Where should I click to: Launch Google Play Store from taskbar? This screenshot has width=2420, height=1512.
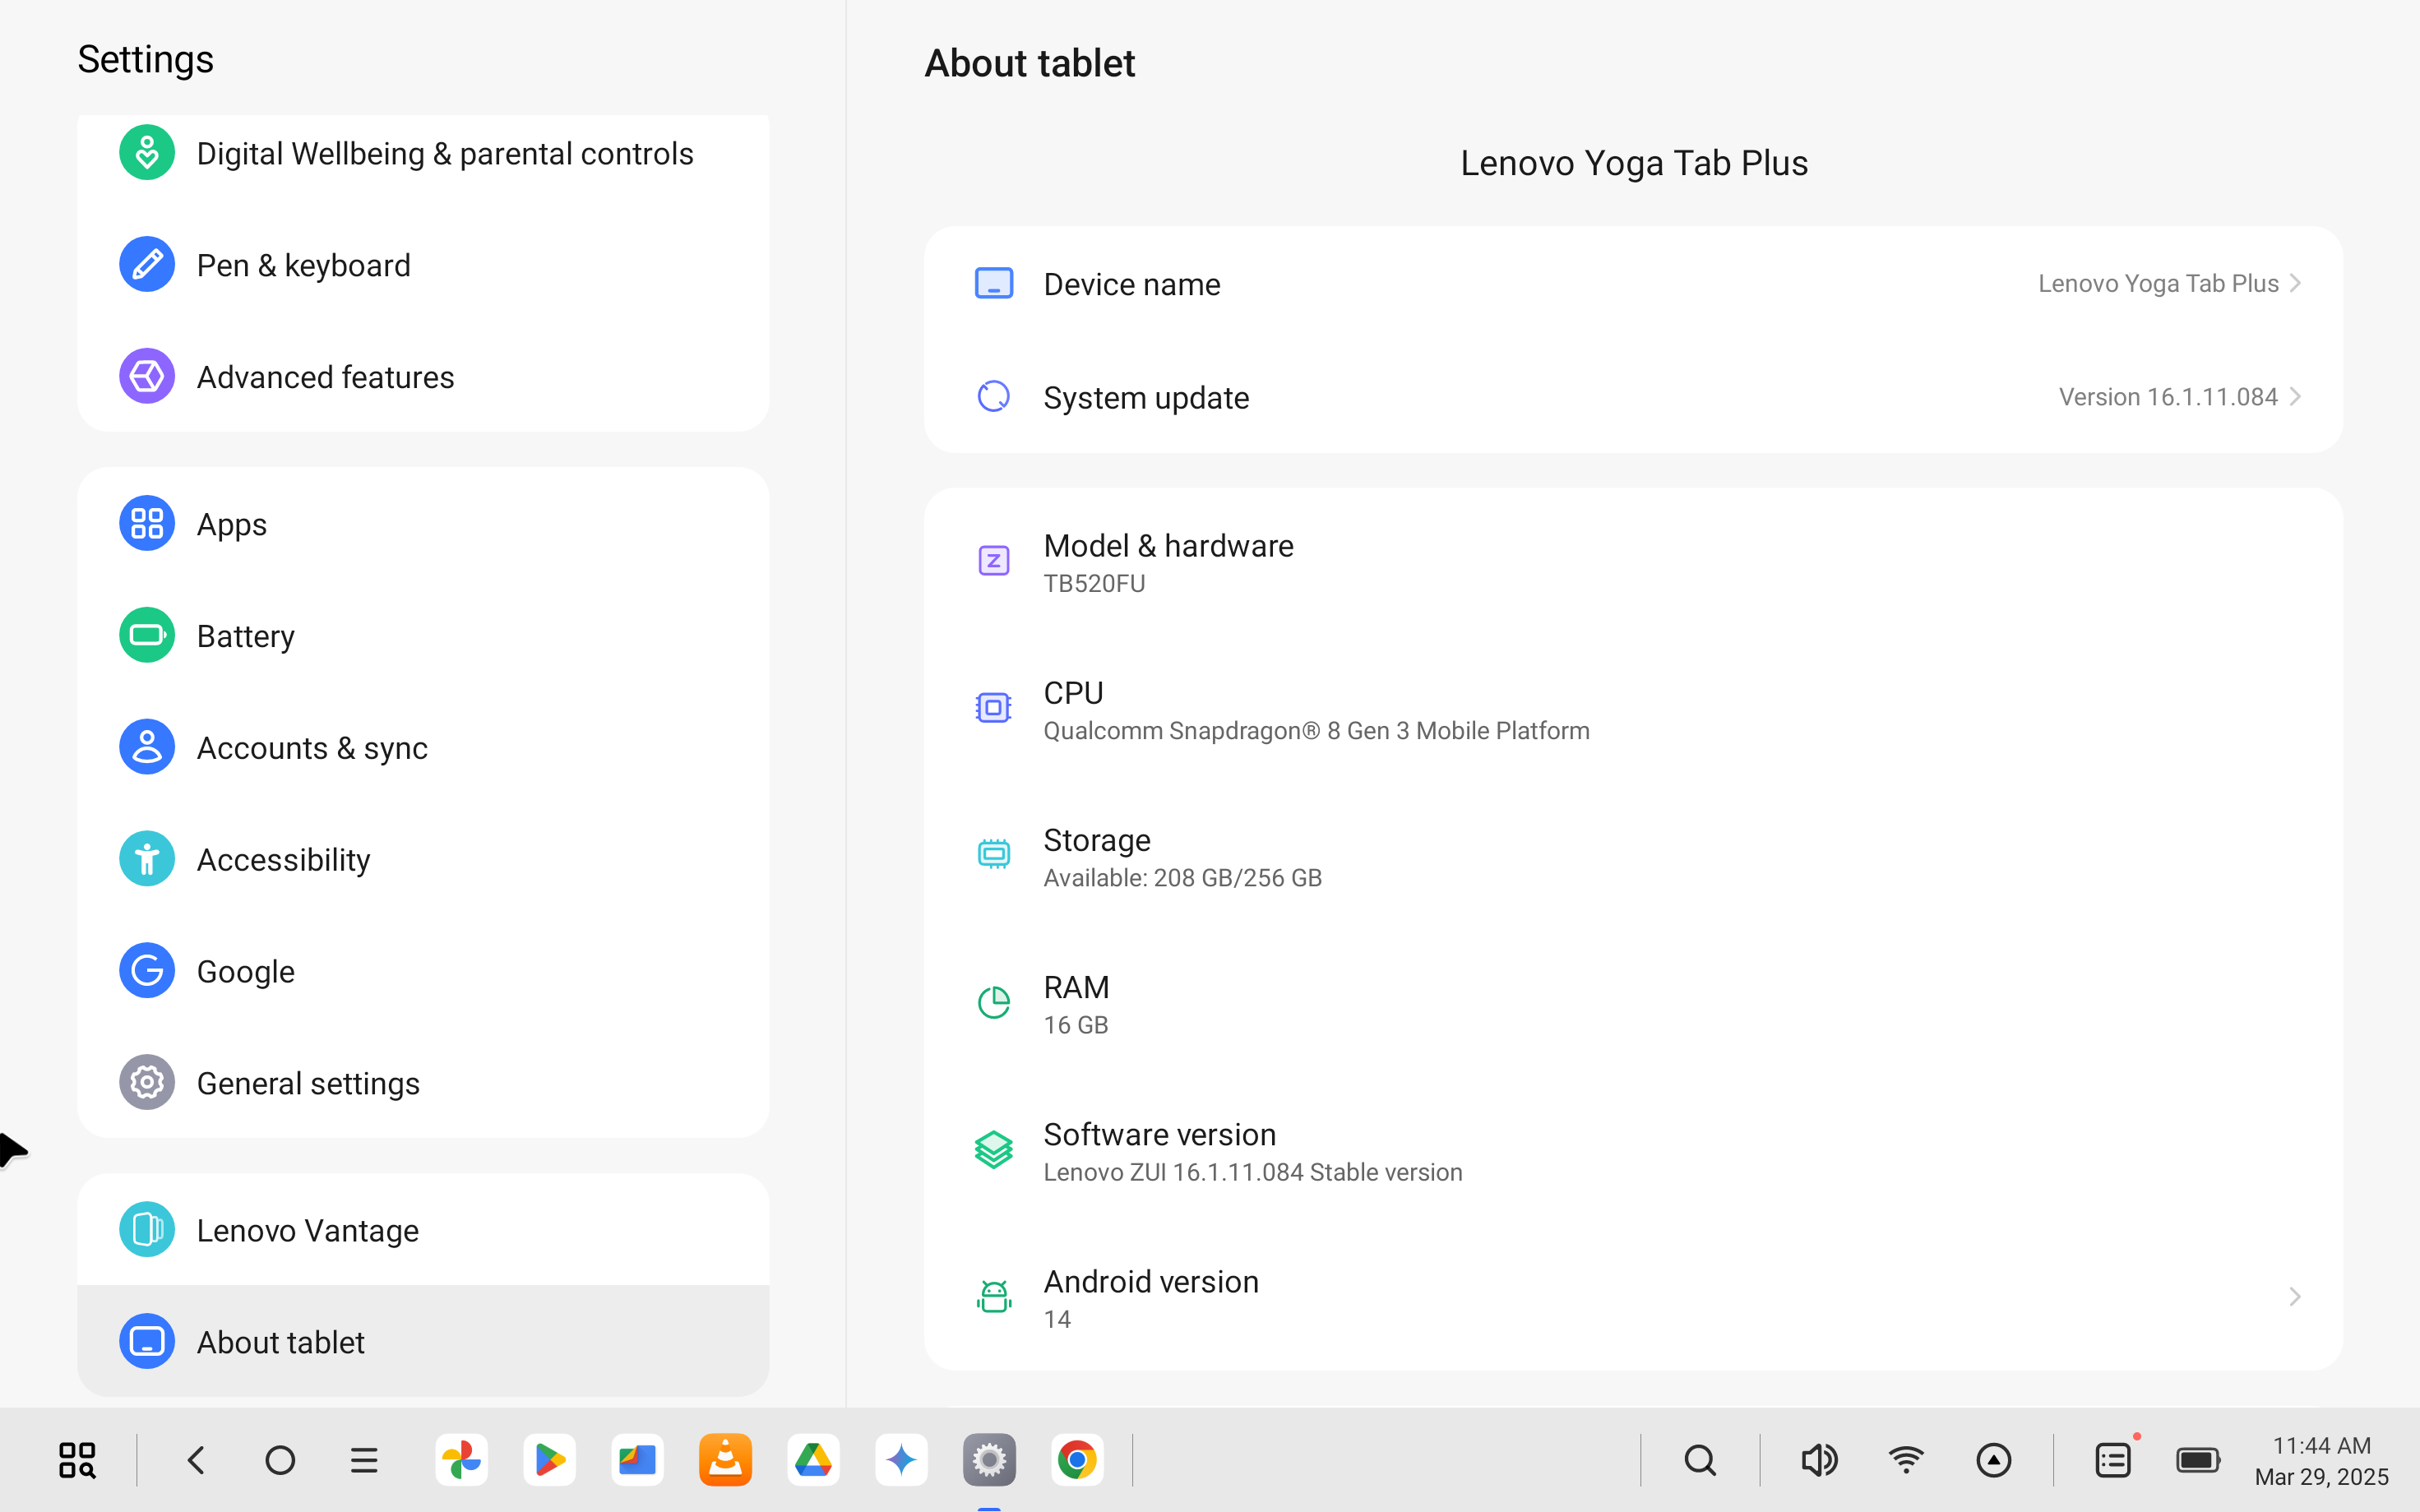pyautogui.click(x=550, y=1460)
